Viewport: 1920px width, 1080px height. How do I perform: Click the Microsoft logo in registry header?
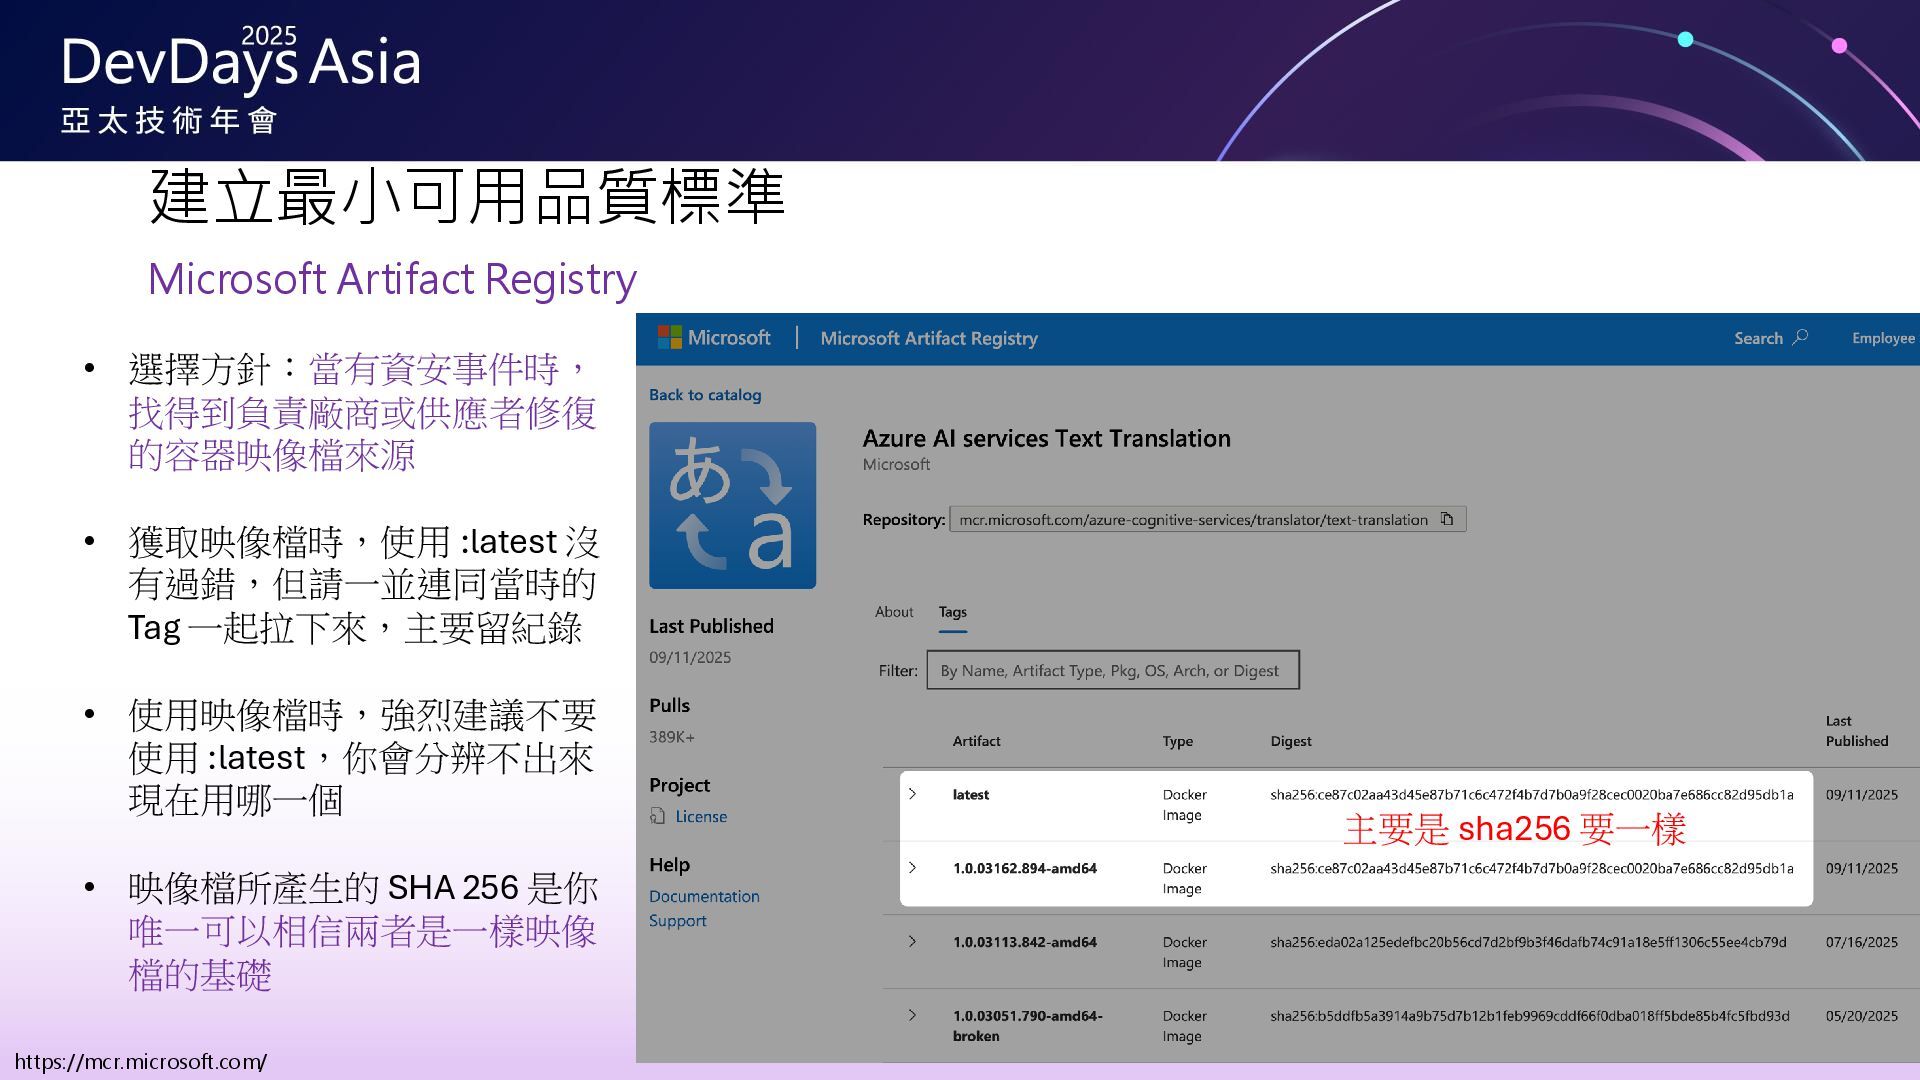(x=713, y=338)
